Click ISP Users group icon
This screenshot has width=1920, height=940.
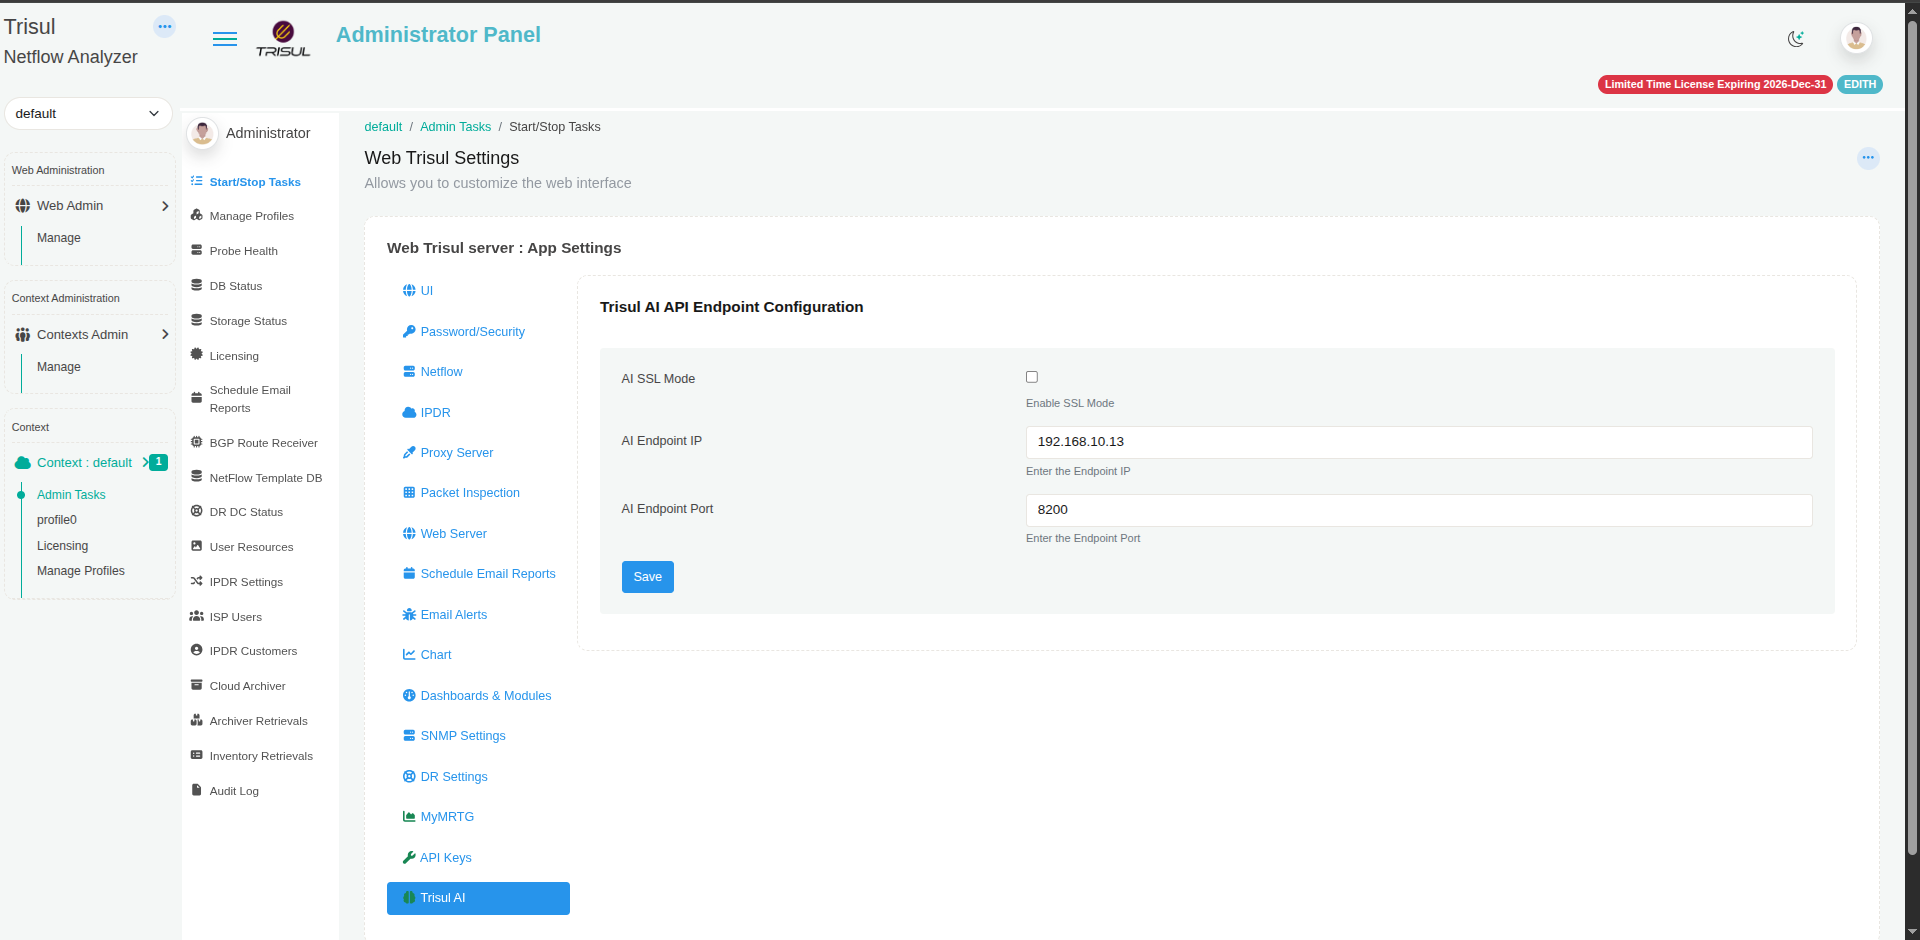[197, 616]
